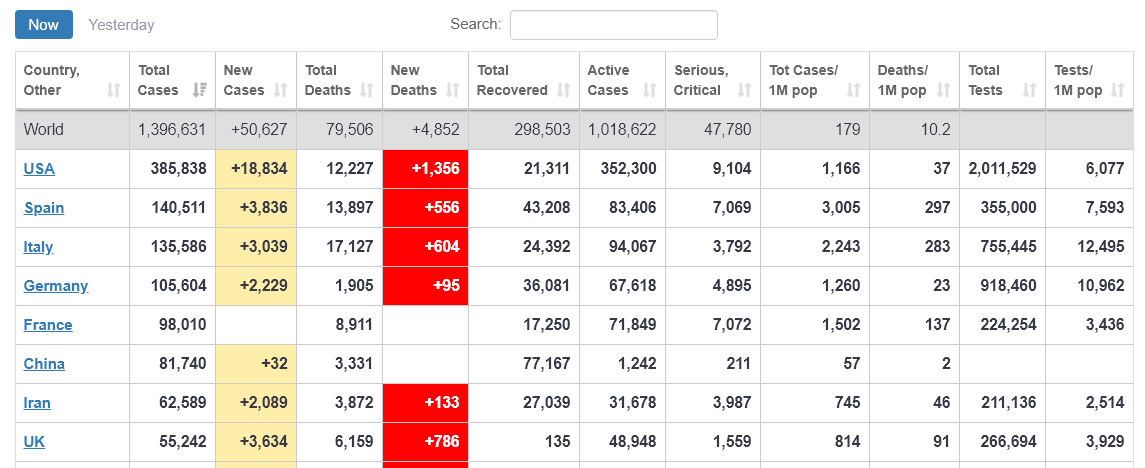Click China total recovered 77,167
The image size is (1145, 468).
(x=546, y=364)
